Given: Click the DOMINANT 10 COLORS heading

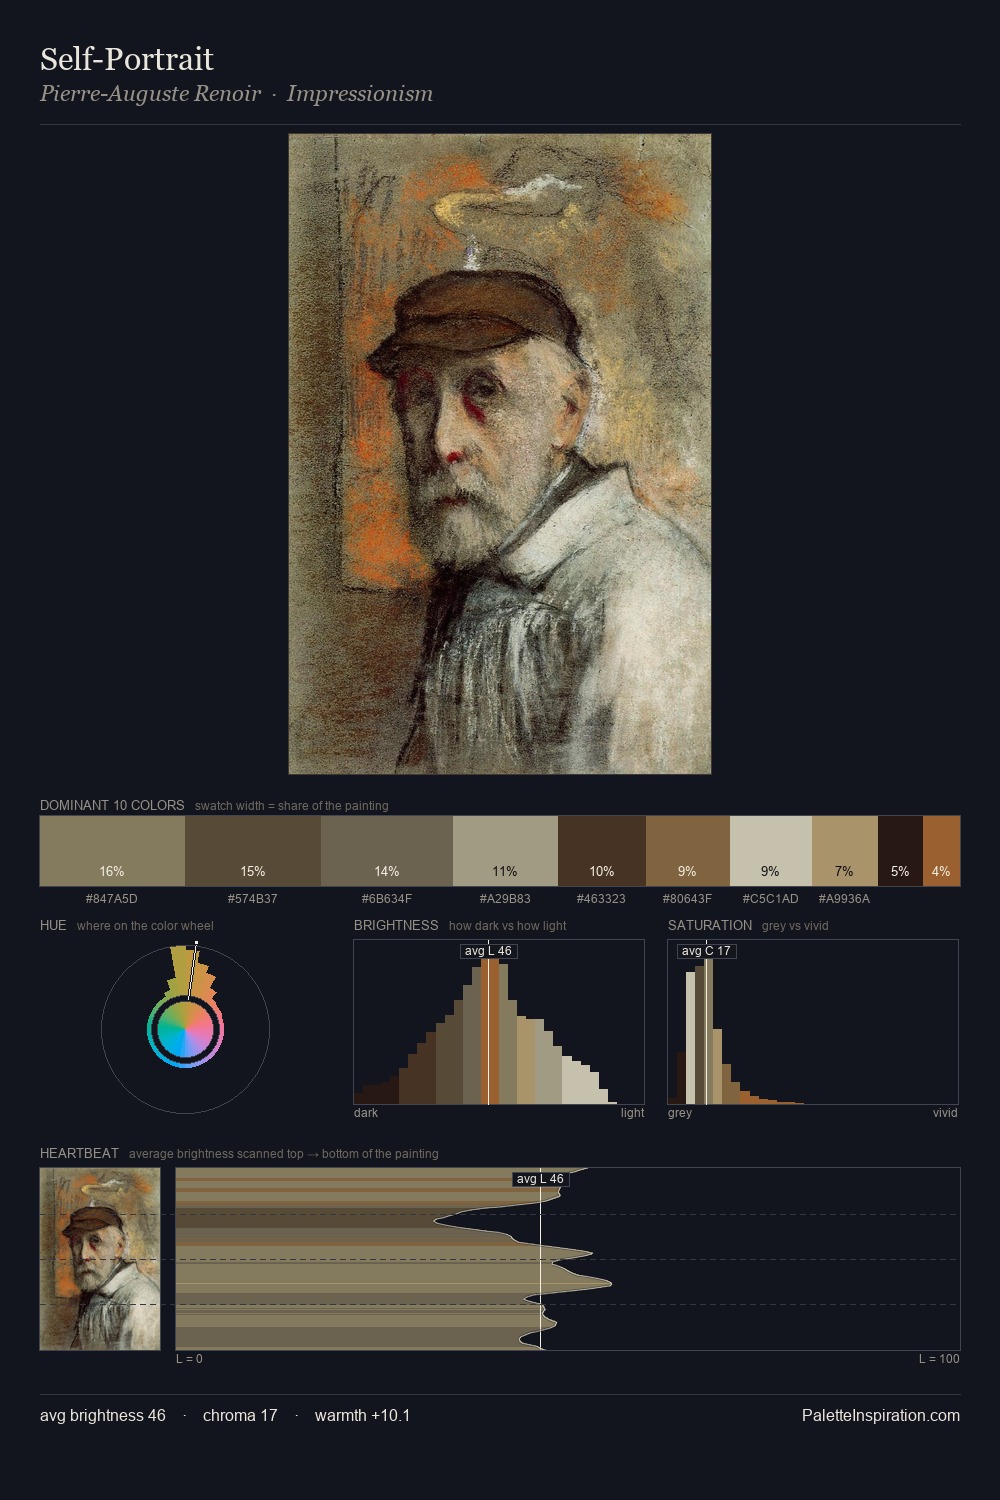Looking at the screenshot, I should tap(112, 805).
